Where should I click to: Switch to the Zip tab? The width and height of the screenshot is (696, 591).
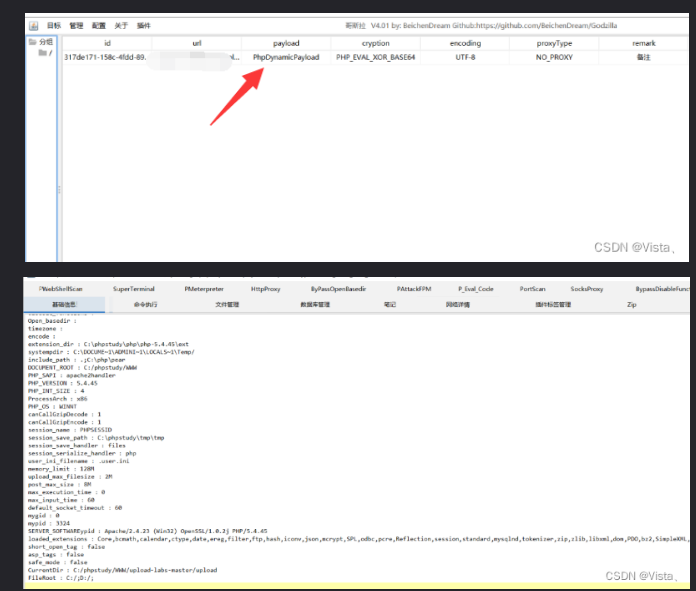pyautogui.click(x=632, y=305)
